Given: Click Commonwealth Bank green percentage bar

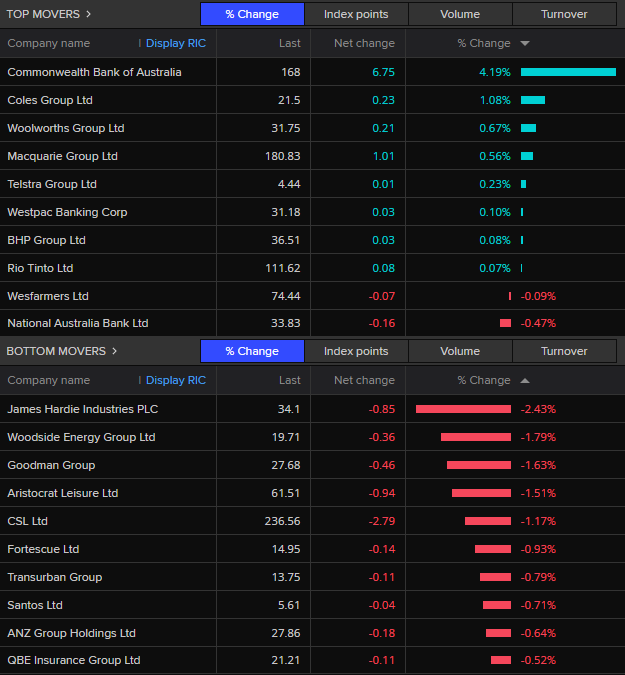Looking at the screenshot, I should [x=568, y=72].
